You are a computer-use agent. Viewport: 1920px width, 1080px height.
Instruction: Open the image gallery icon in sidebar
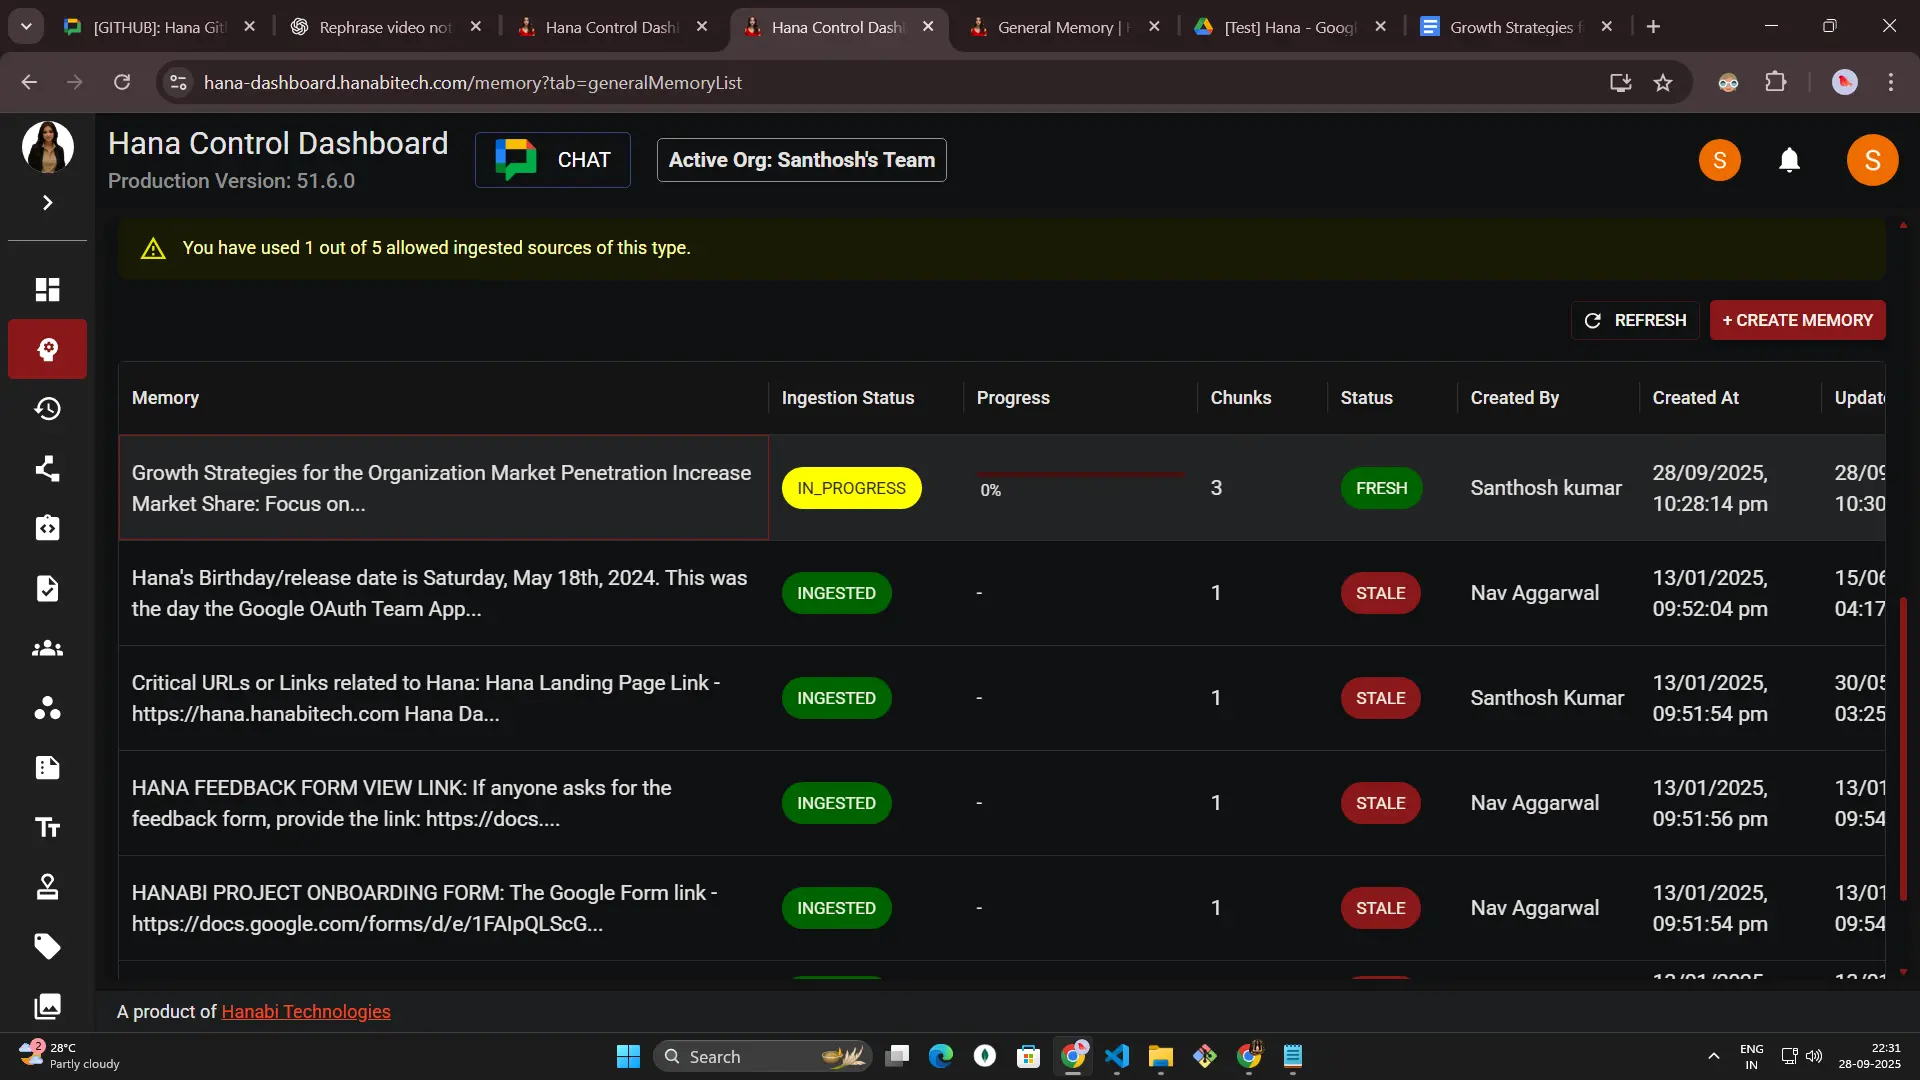click(47, 1005)
